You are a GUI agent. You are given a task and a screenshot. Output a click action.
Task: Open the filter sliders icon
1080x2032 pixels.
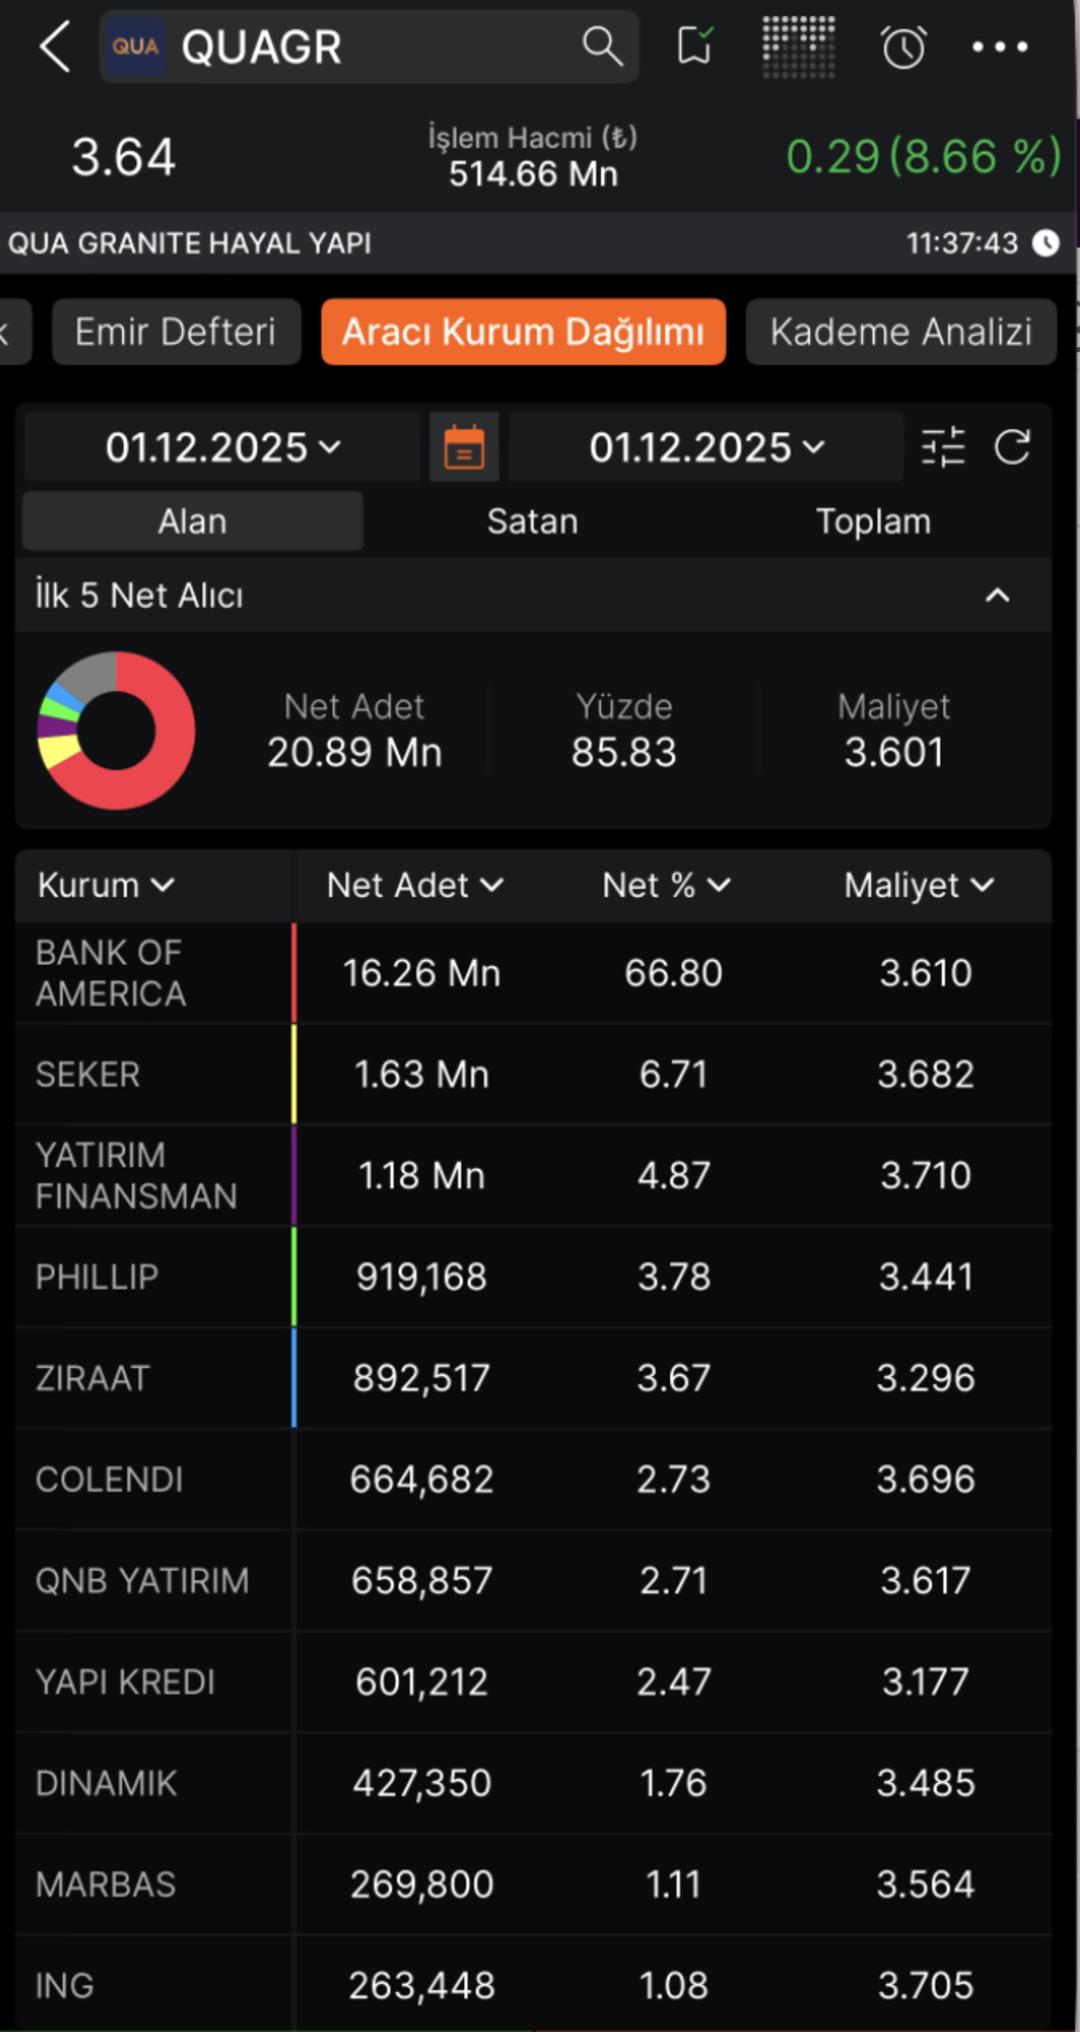942,447
